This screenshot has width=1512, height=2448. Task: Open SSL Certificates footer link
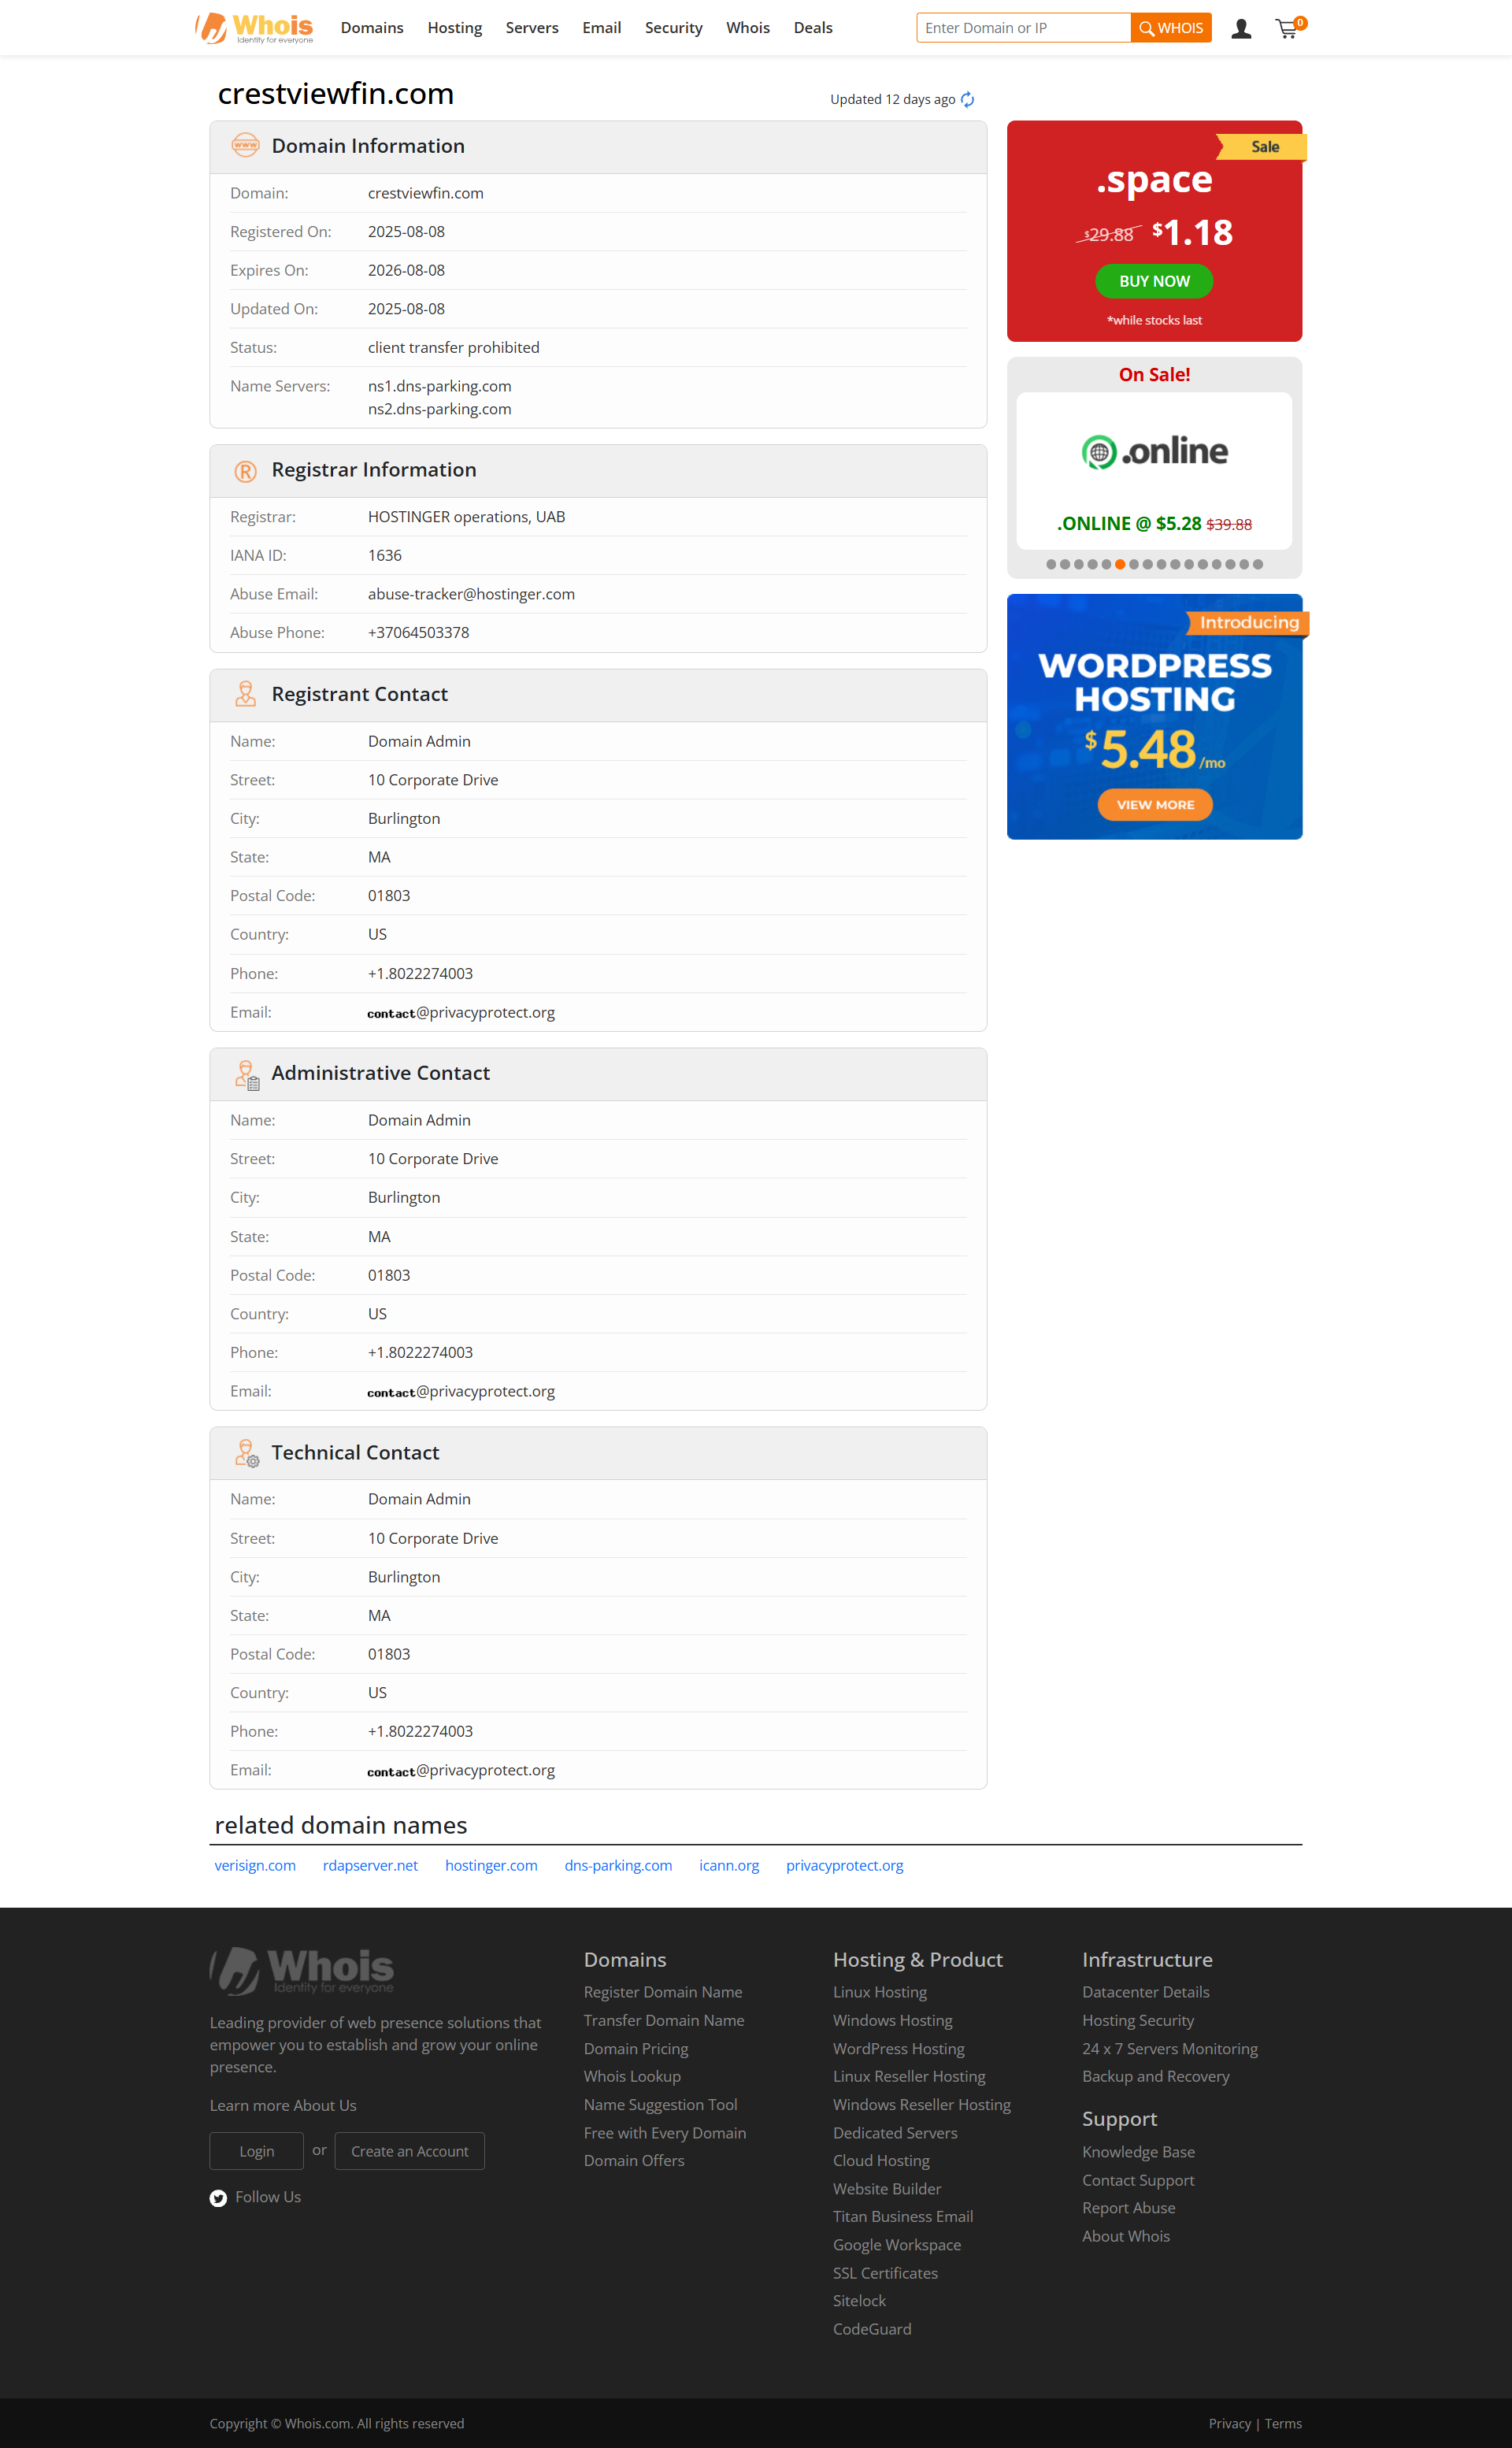885,2273
